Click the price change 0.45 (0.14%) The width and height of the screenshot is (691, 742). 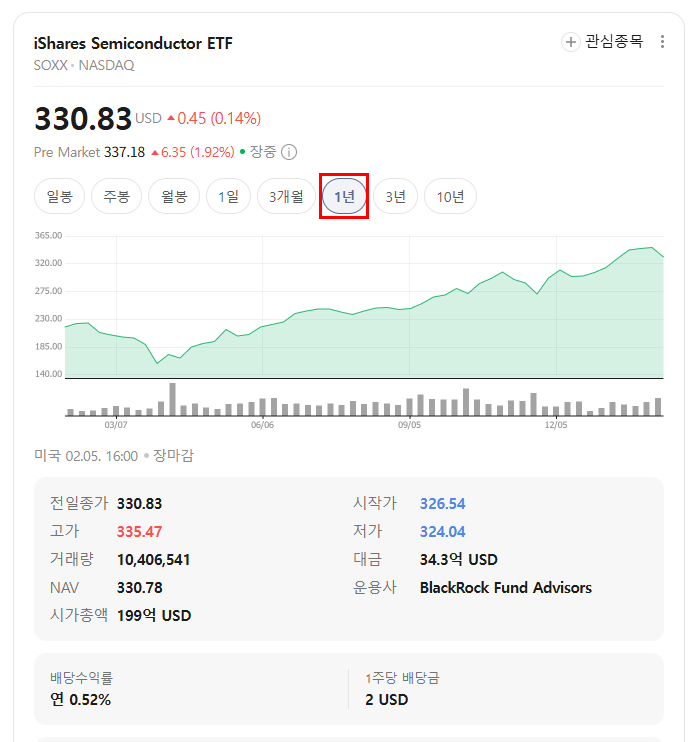214,118
